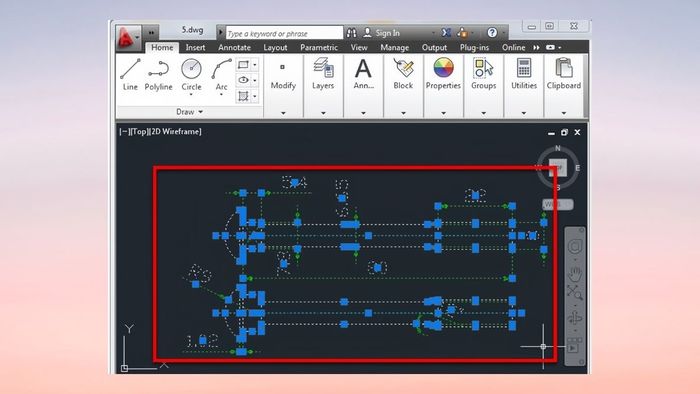Open the navigation bar SteeringWheel tool
Screen dimensions: 700x394
point(575,247)
